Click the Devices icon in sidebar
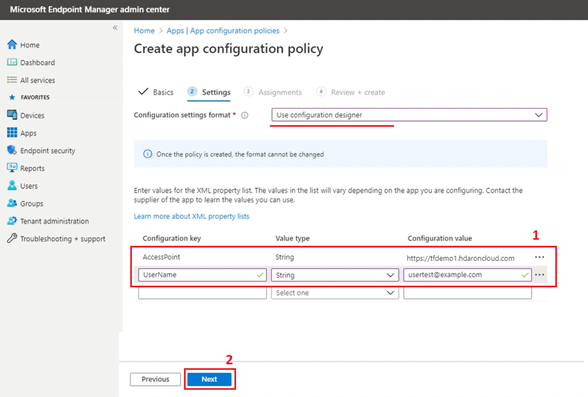The height and width of the screenshot is (397, 588). coord(12,115)
